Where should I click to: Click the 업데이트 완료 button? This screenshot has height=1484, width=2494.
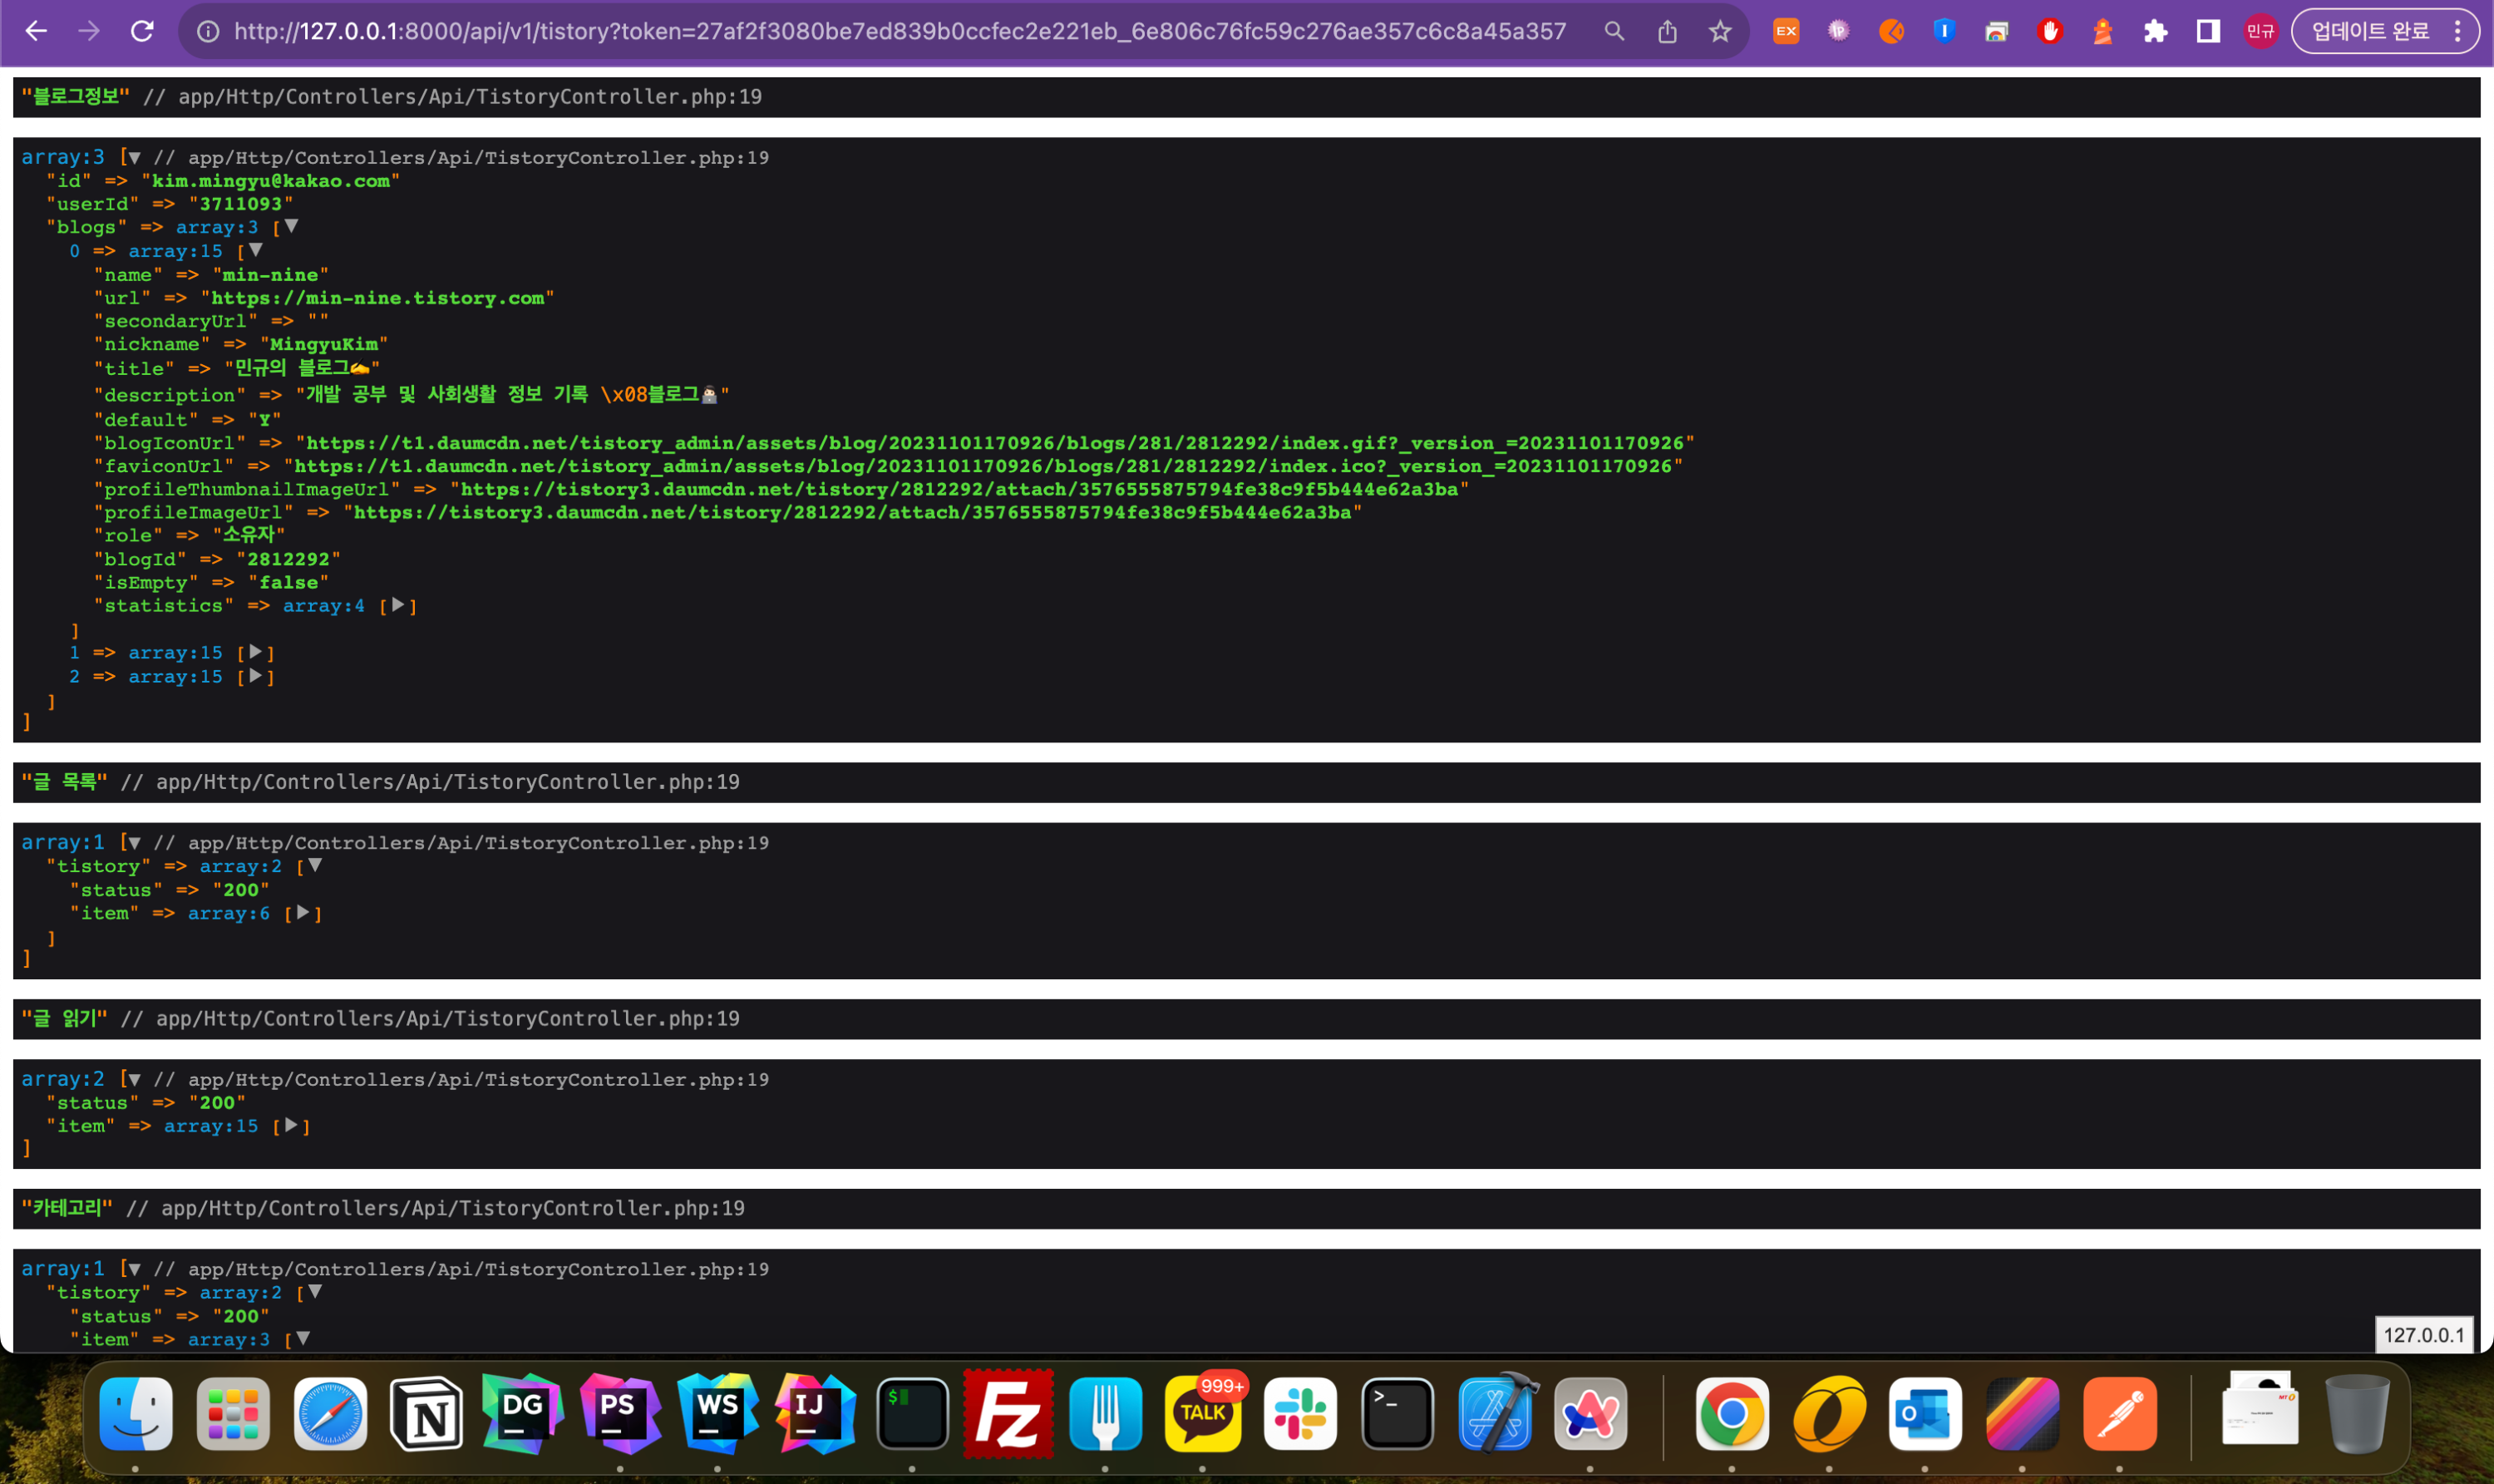(2370, 32)
